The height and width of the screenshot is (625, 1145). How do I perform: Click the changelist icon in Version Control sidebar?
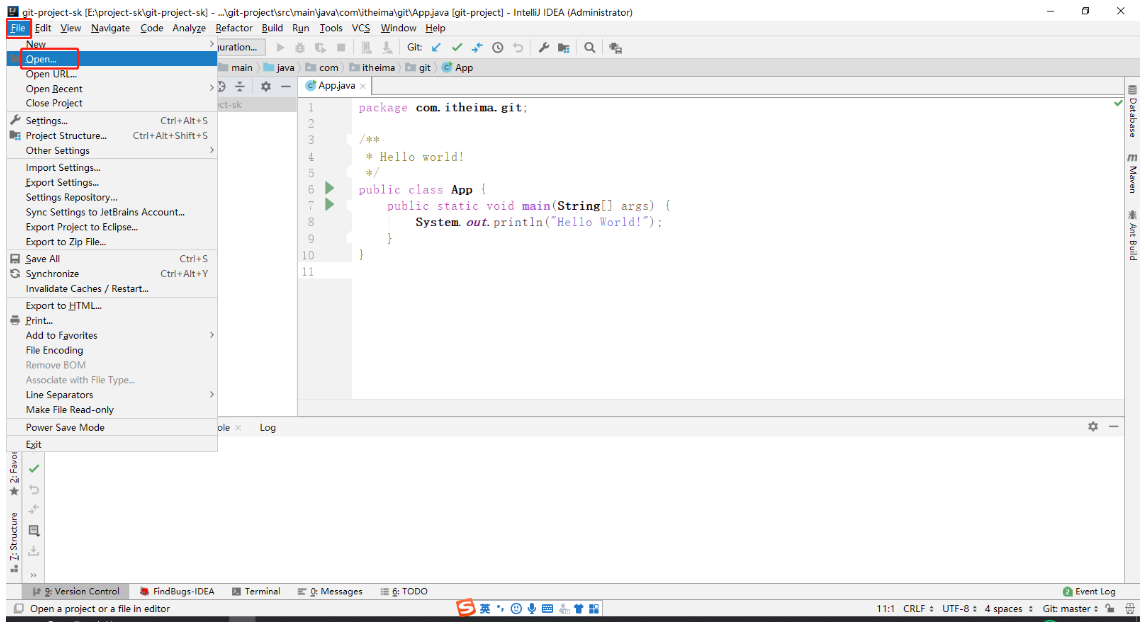pos(34,531)
